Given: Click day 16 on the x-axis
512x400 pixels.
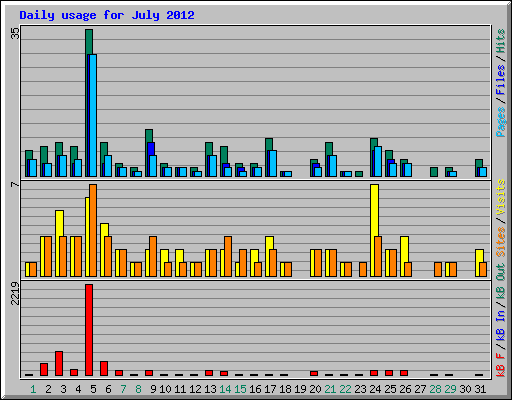Looking at the screenshot, I should click(x=255, y=389).
